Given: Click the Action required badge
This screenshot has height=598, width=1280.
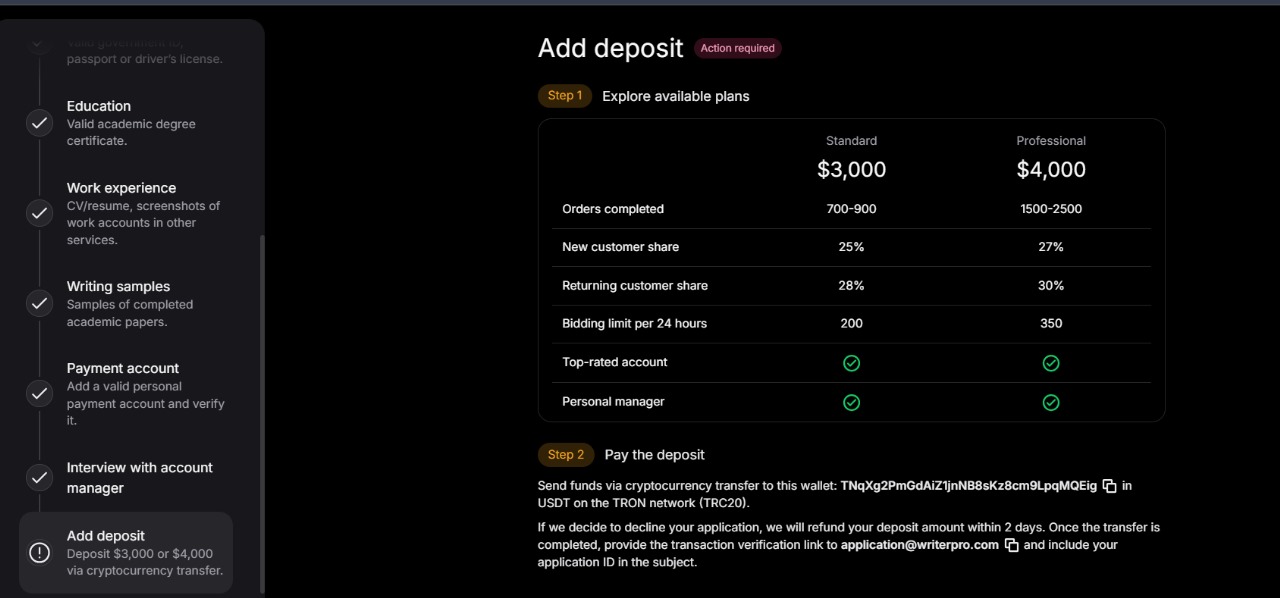Looking at the screenshot, I should point(738,48).
